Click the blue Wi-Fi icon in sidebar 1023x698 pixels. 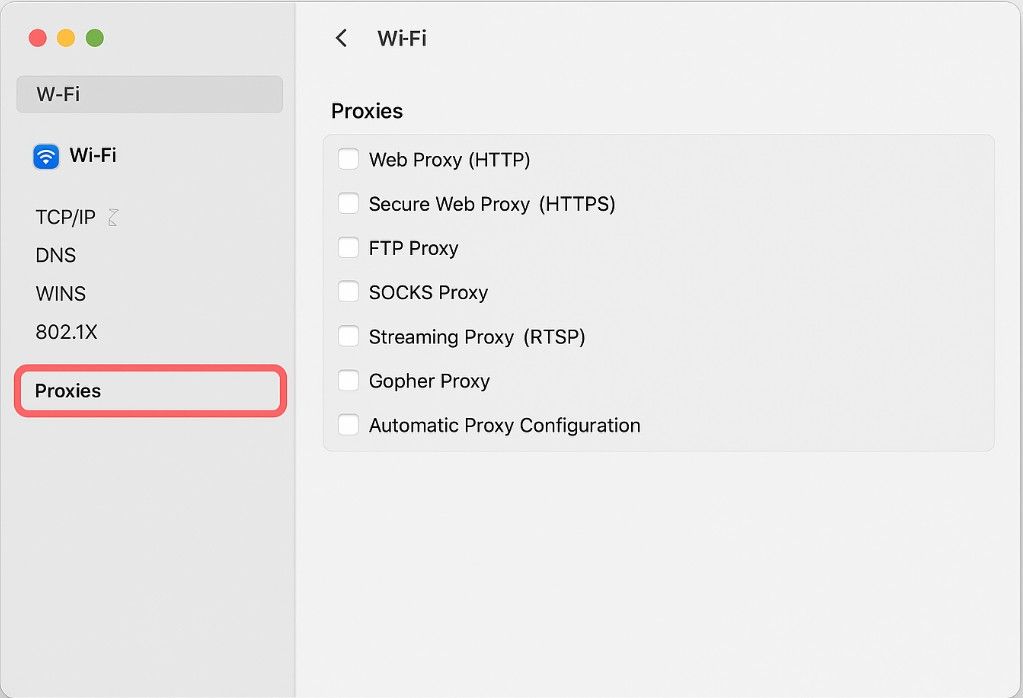coord(46,157)
